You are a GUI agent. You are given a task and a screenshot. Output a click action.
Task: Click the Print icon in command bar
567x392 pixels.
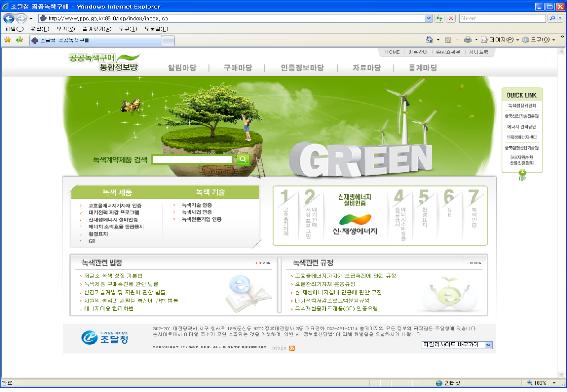point(468,40)
